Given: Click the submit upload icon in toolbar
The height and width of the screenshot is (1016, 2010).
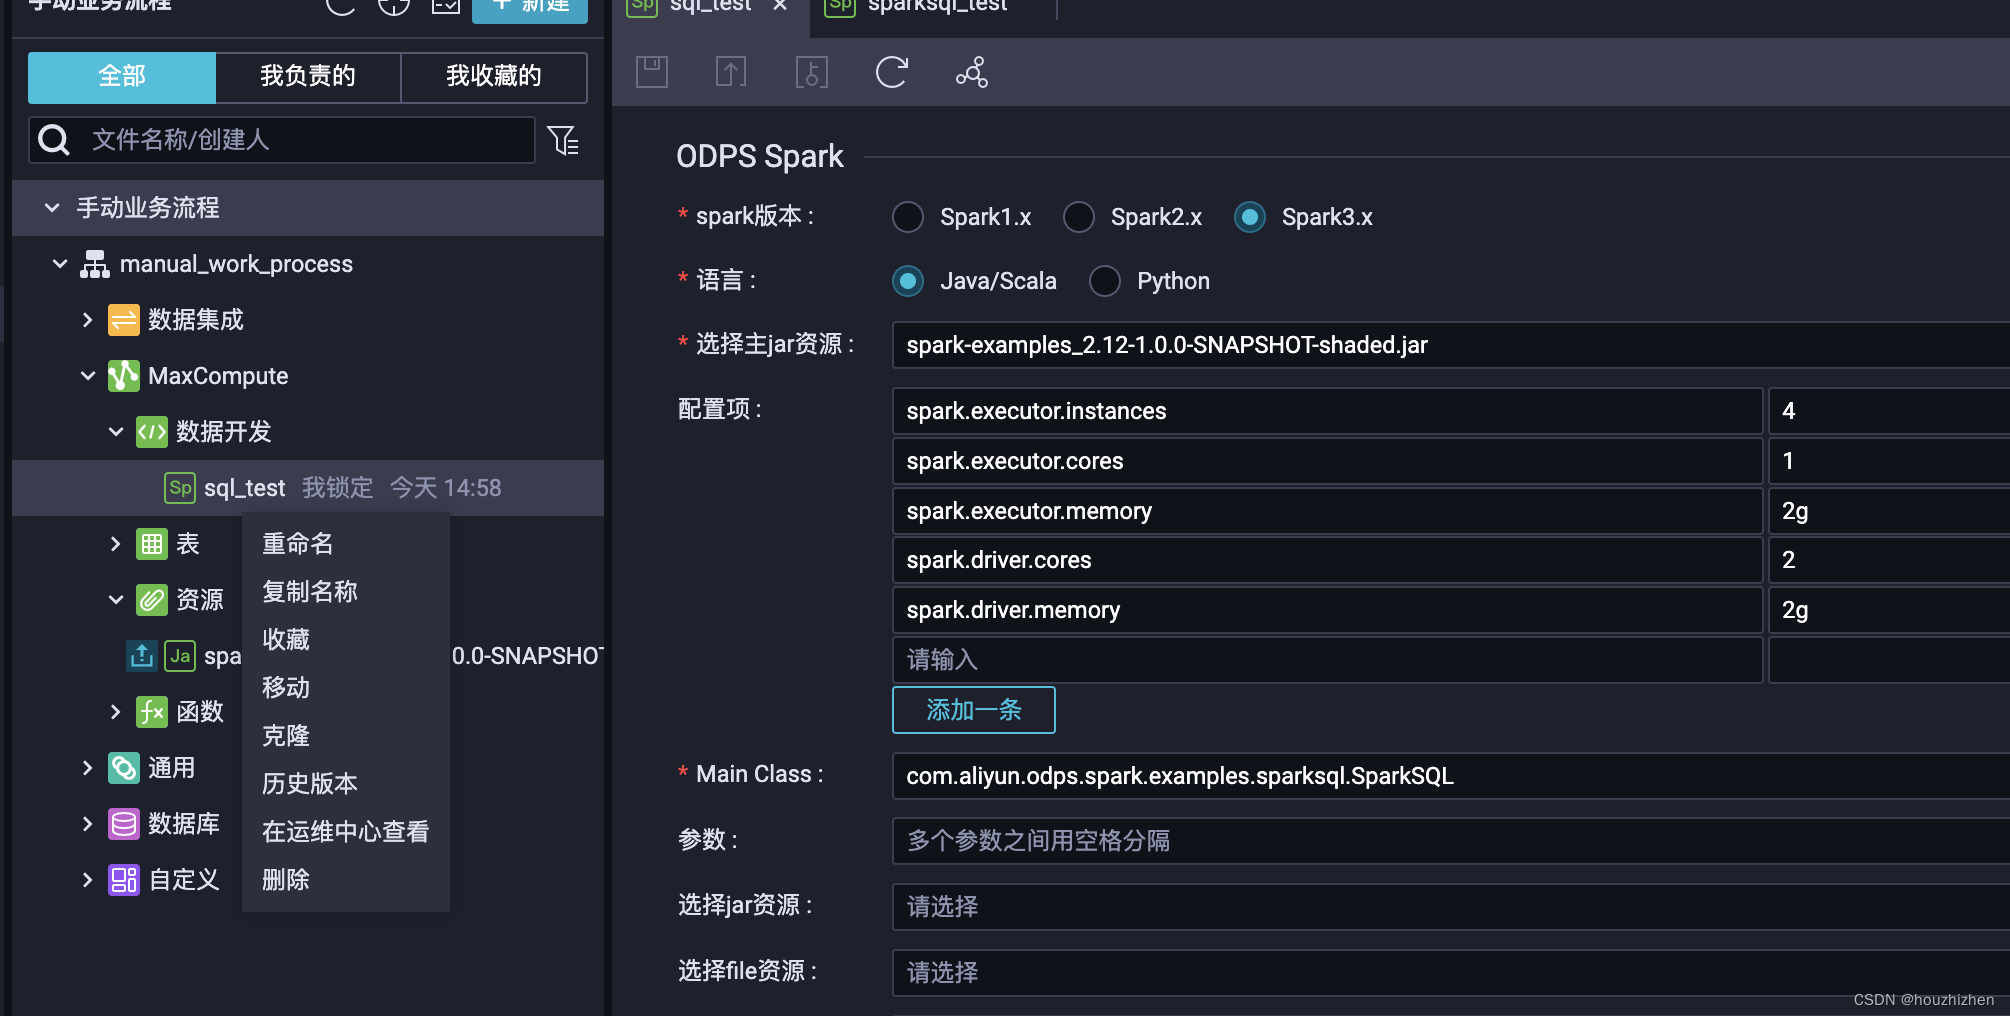Looking at the screenshot, I should pyautogui.click(x=731, y=72).
